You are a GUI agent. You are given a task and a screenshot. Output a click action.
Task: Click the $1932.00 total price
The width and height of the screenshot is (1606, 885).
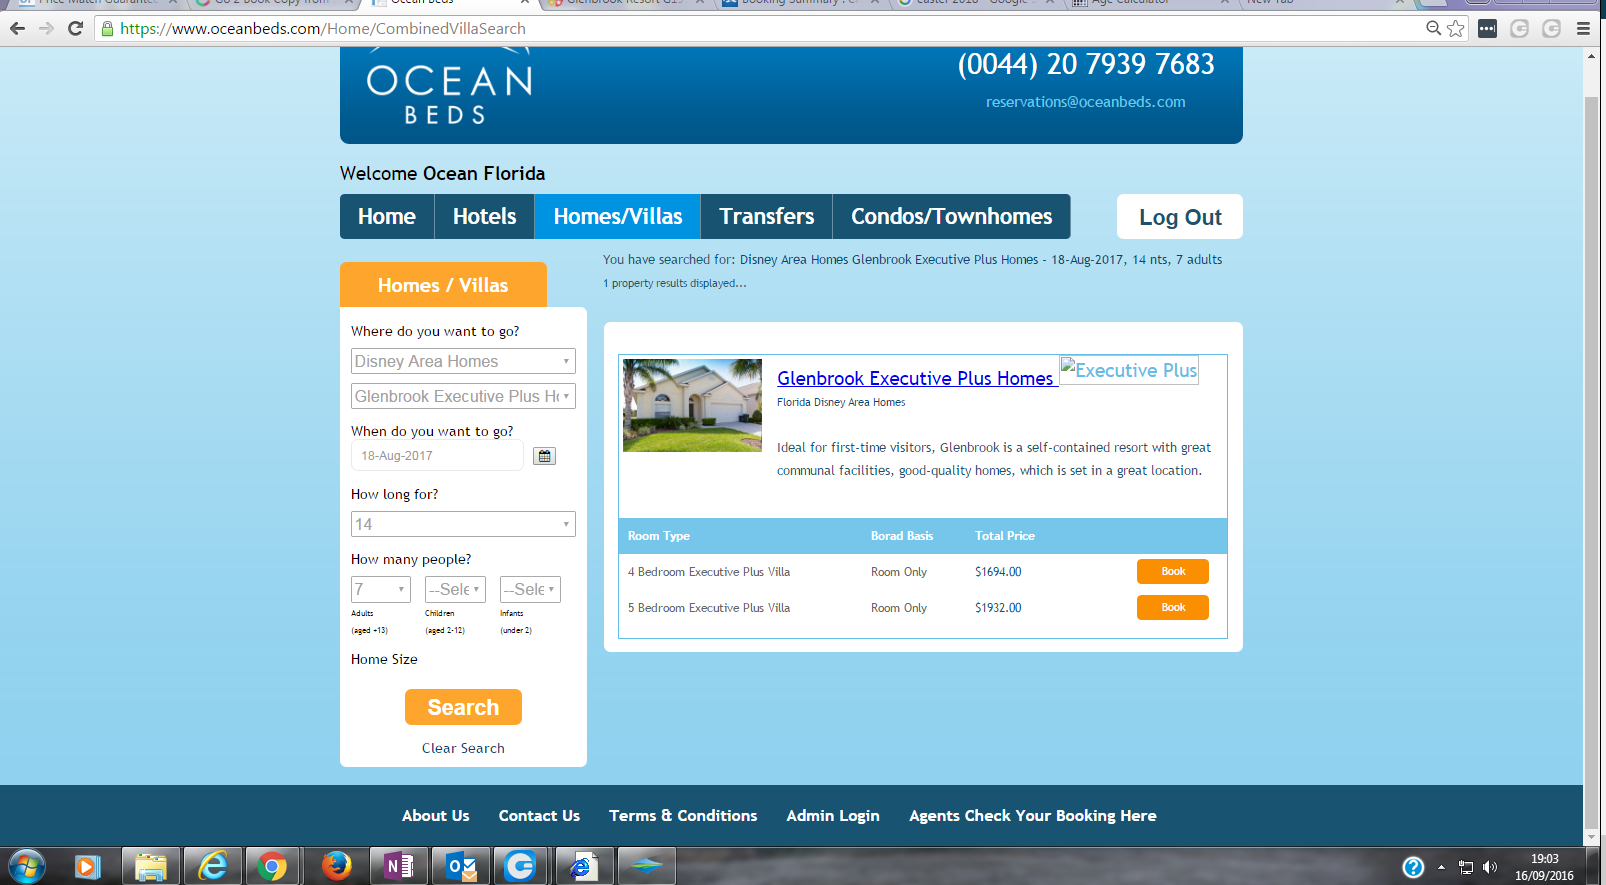point(998,608)
